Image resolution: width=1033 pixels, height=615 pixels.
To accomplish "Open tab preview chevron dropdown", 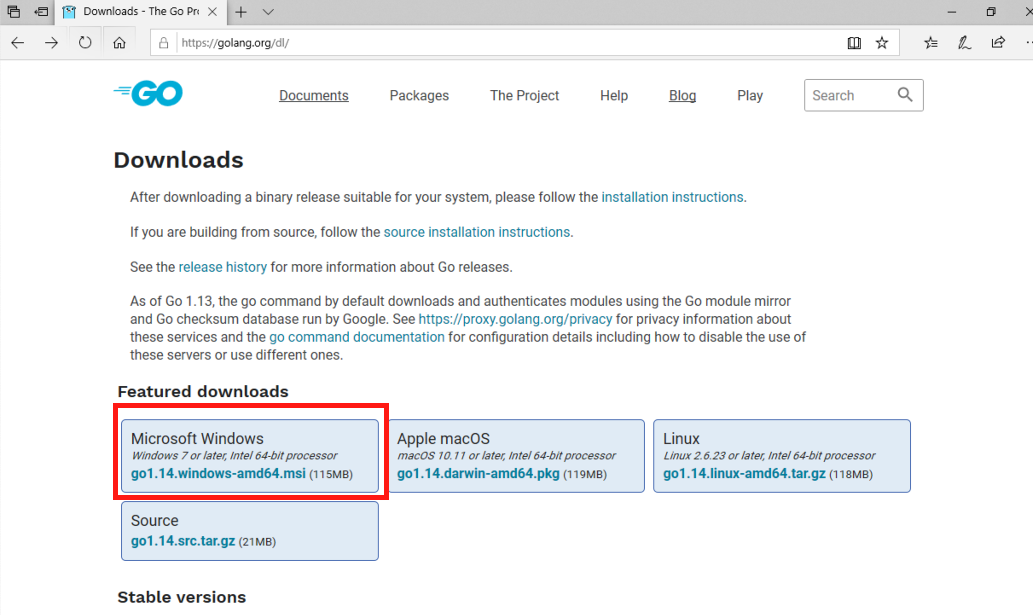I will click(x=268, y=12).
